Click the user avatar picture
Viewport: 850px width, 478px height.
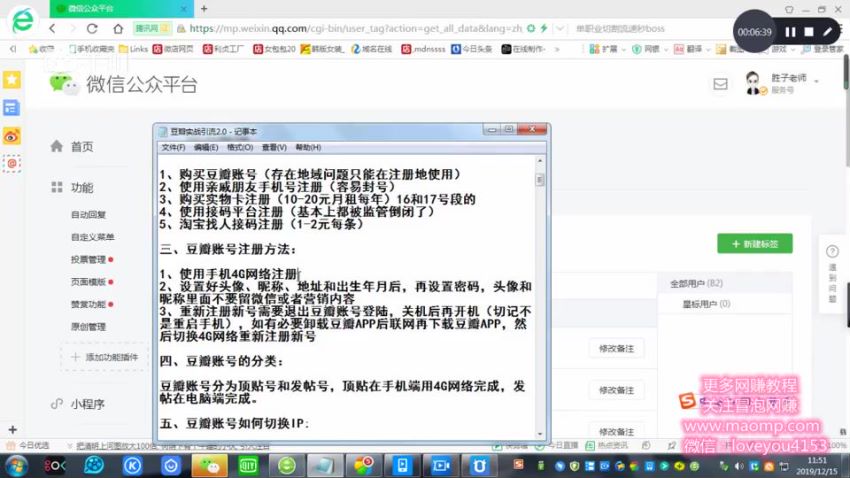coord(754,83)
